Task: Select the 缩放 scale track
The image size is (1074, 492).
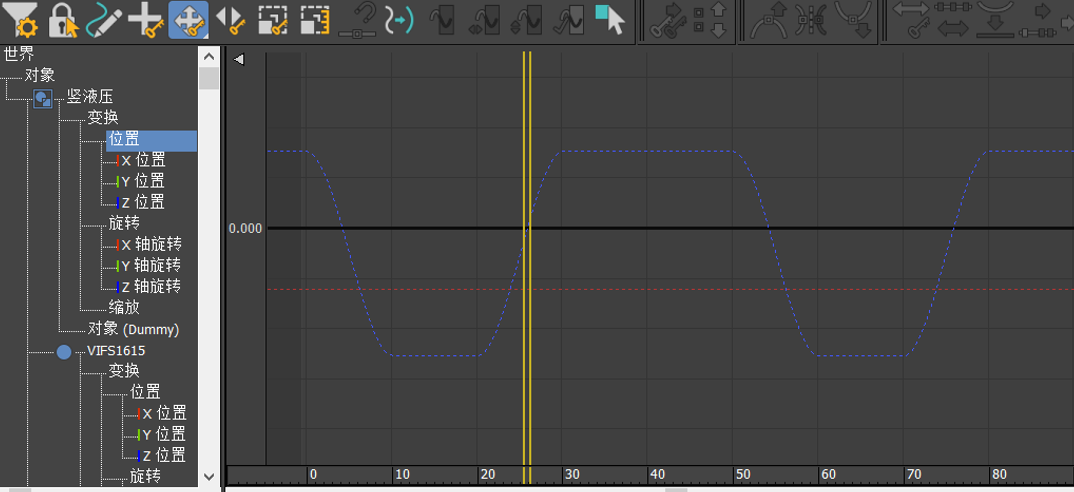Action: (124, 307)
